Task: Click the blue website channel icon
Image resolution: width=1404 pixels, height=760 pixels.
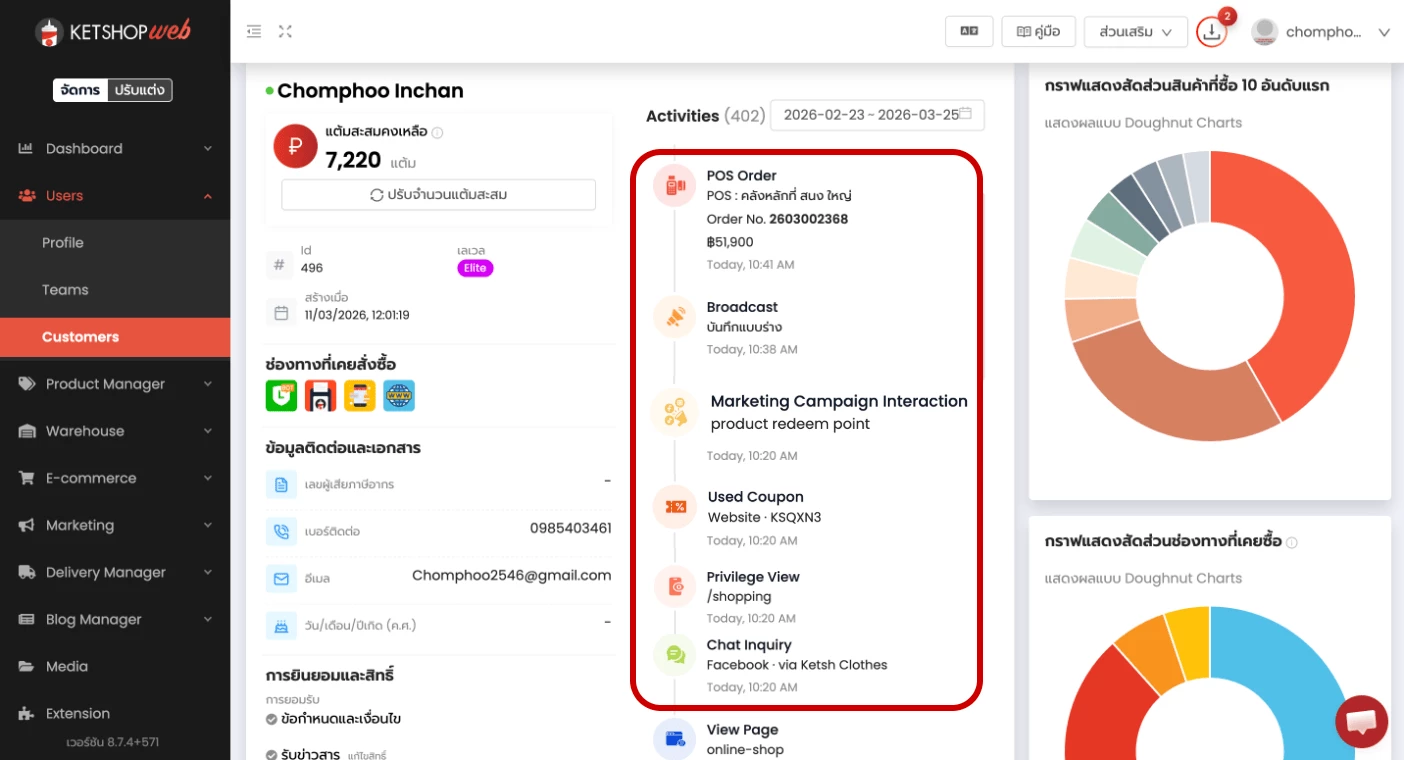Action: point(399,395)
